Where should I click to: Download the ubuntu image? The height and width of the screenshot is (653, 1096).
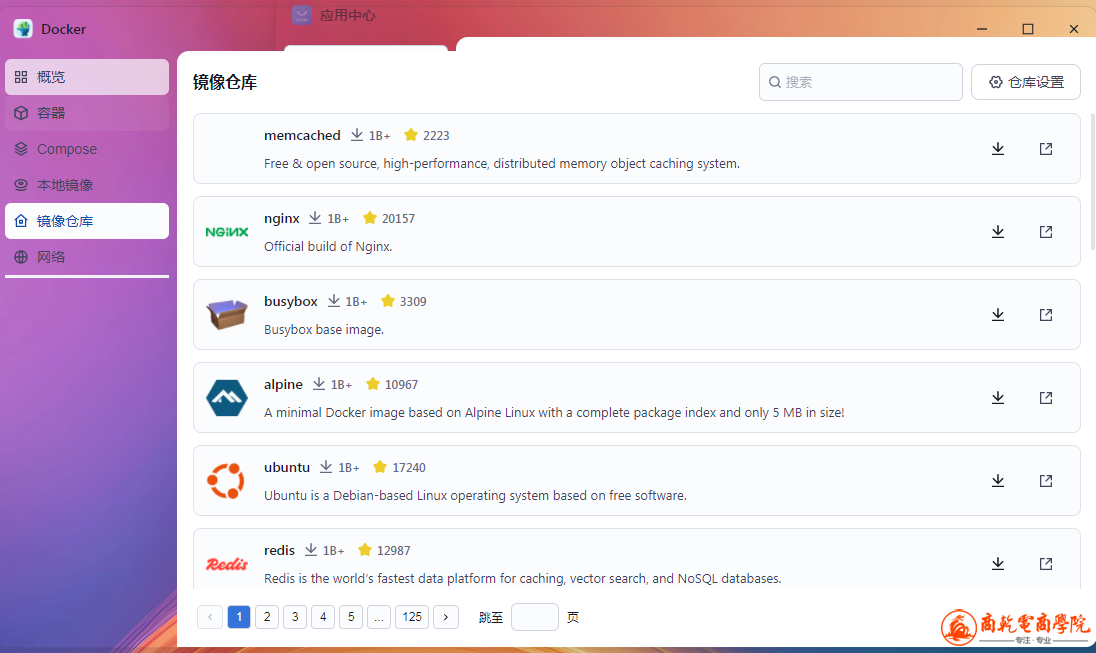pyautogui.click(x=997, y=481)
